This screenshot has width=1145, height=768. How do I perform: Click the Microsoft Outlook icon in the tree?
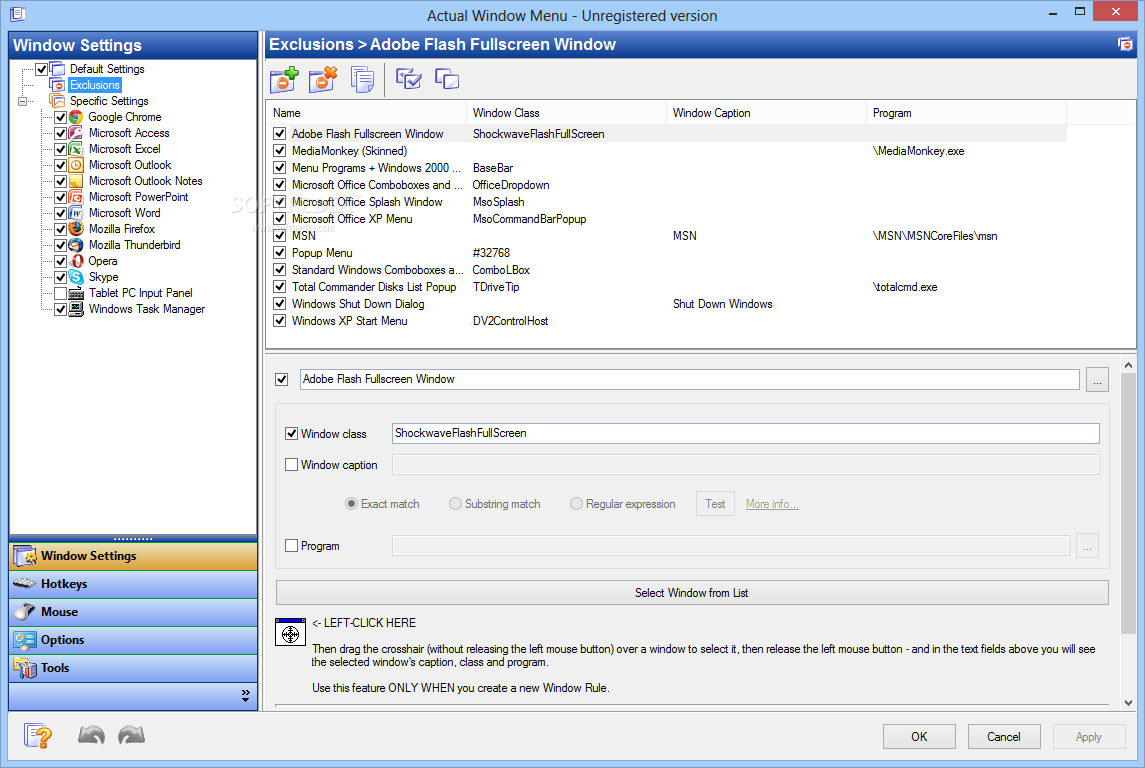click(76, 165)
